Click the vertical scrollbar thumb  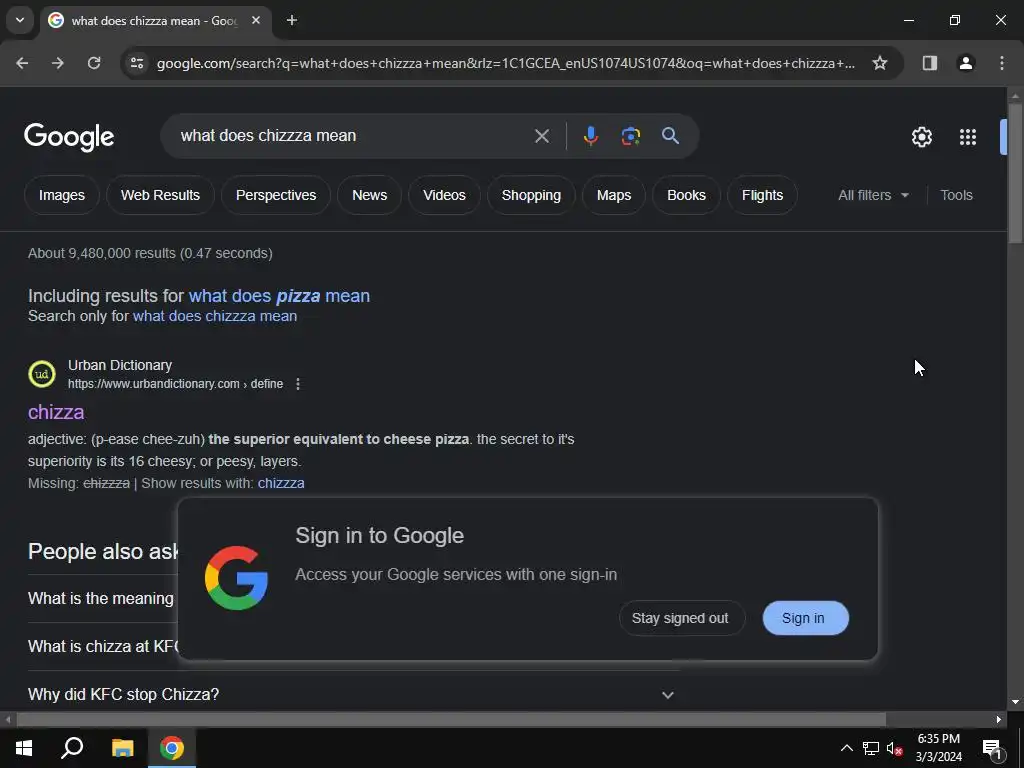[x=1015, y=173]
